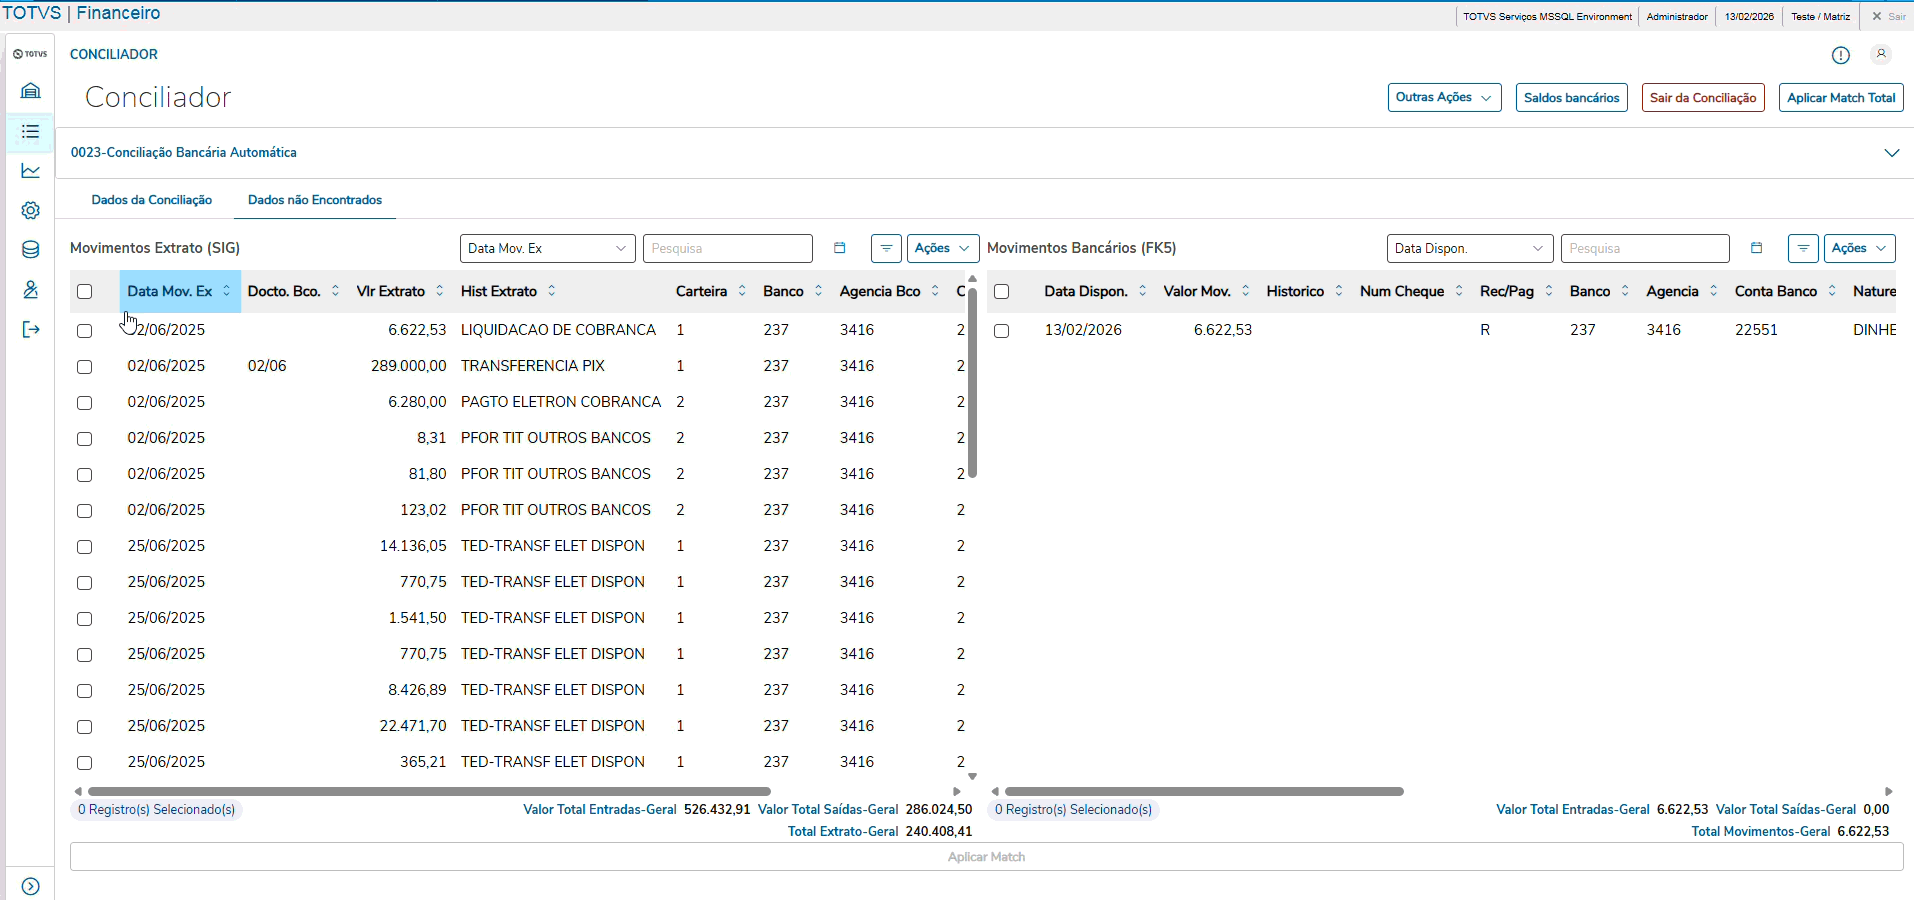Click the TOTVS logo in the sidebar
This screenshot has width=1914, height=900.
(x=31, y=54)
